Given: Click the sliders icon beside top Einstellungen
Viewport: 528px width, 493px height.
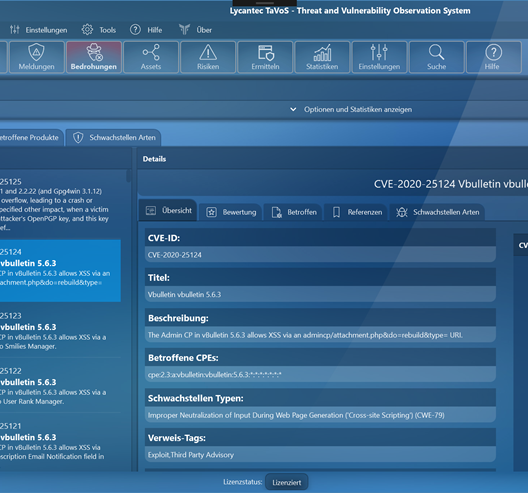Looking at the screenshot, I should (14, 30).
